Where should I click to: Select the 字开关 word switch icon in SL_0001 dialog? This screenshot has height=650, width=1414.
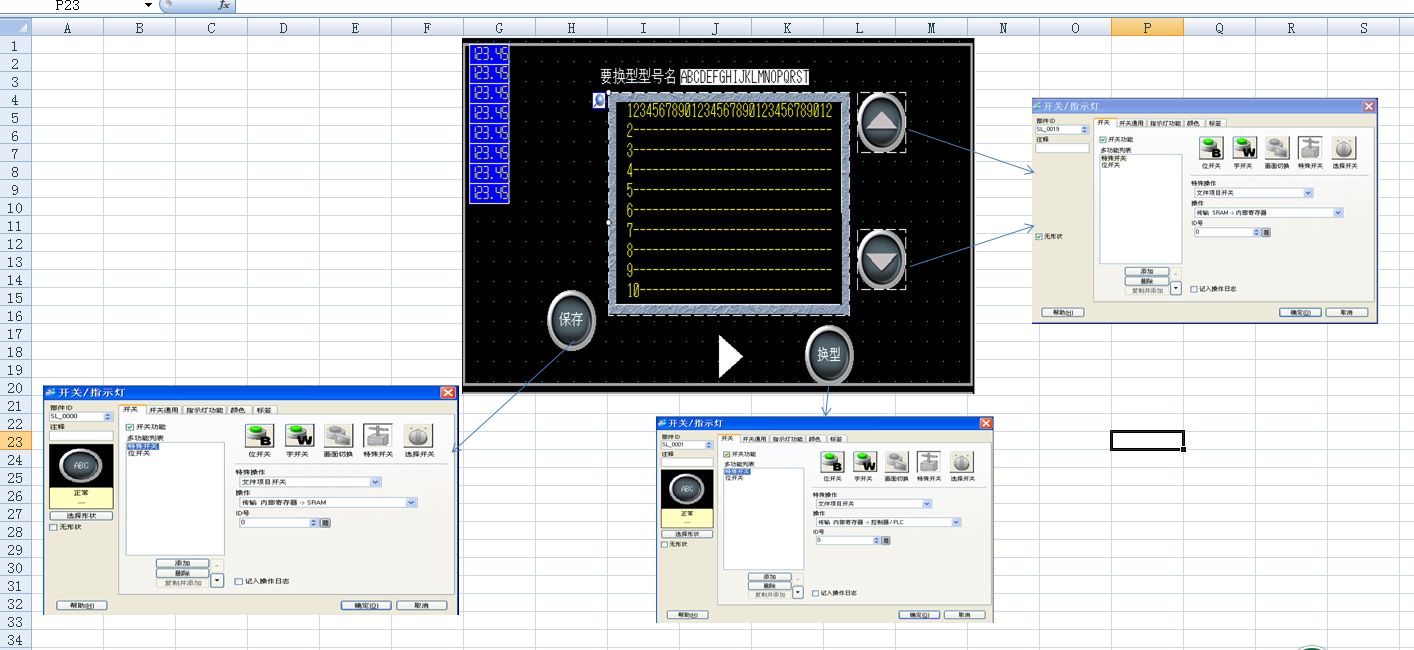pos(864,462)
